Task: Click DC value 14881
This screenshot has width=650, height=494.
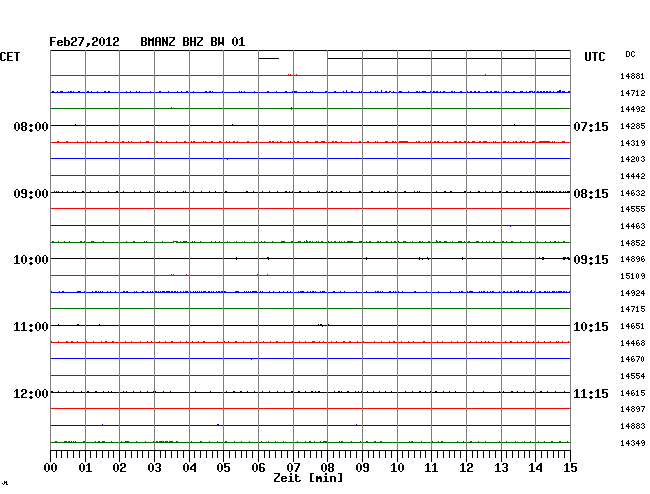Action: [633, 76]
